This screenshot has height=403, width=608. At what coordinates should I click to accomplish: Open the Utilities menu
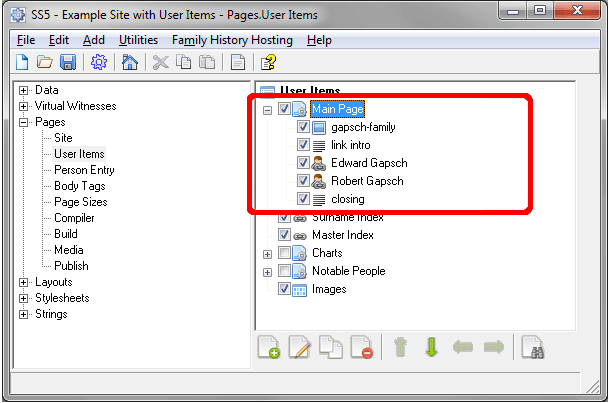[138, 40]
